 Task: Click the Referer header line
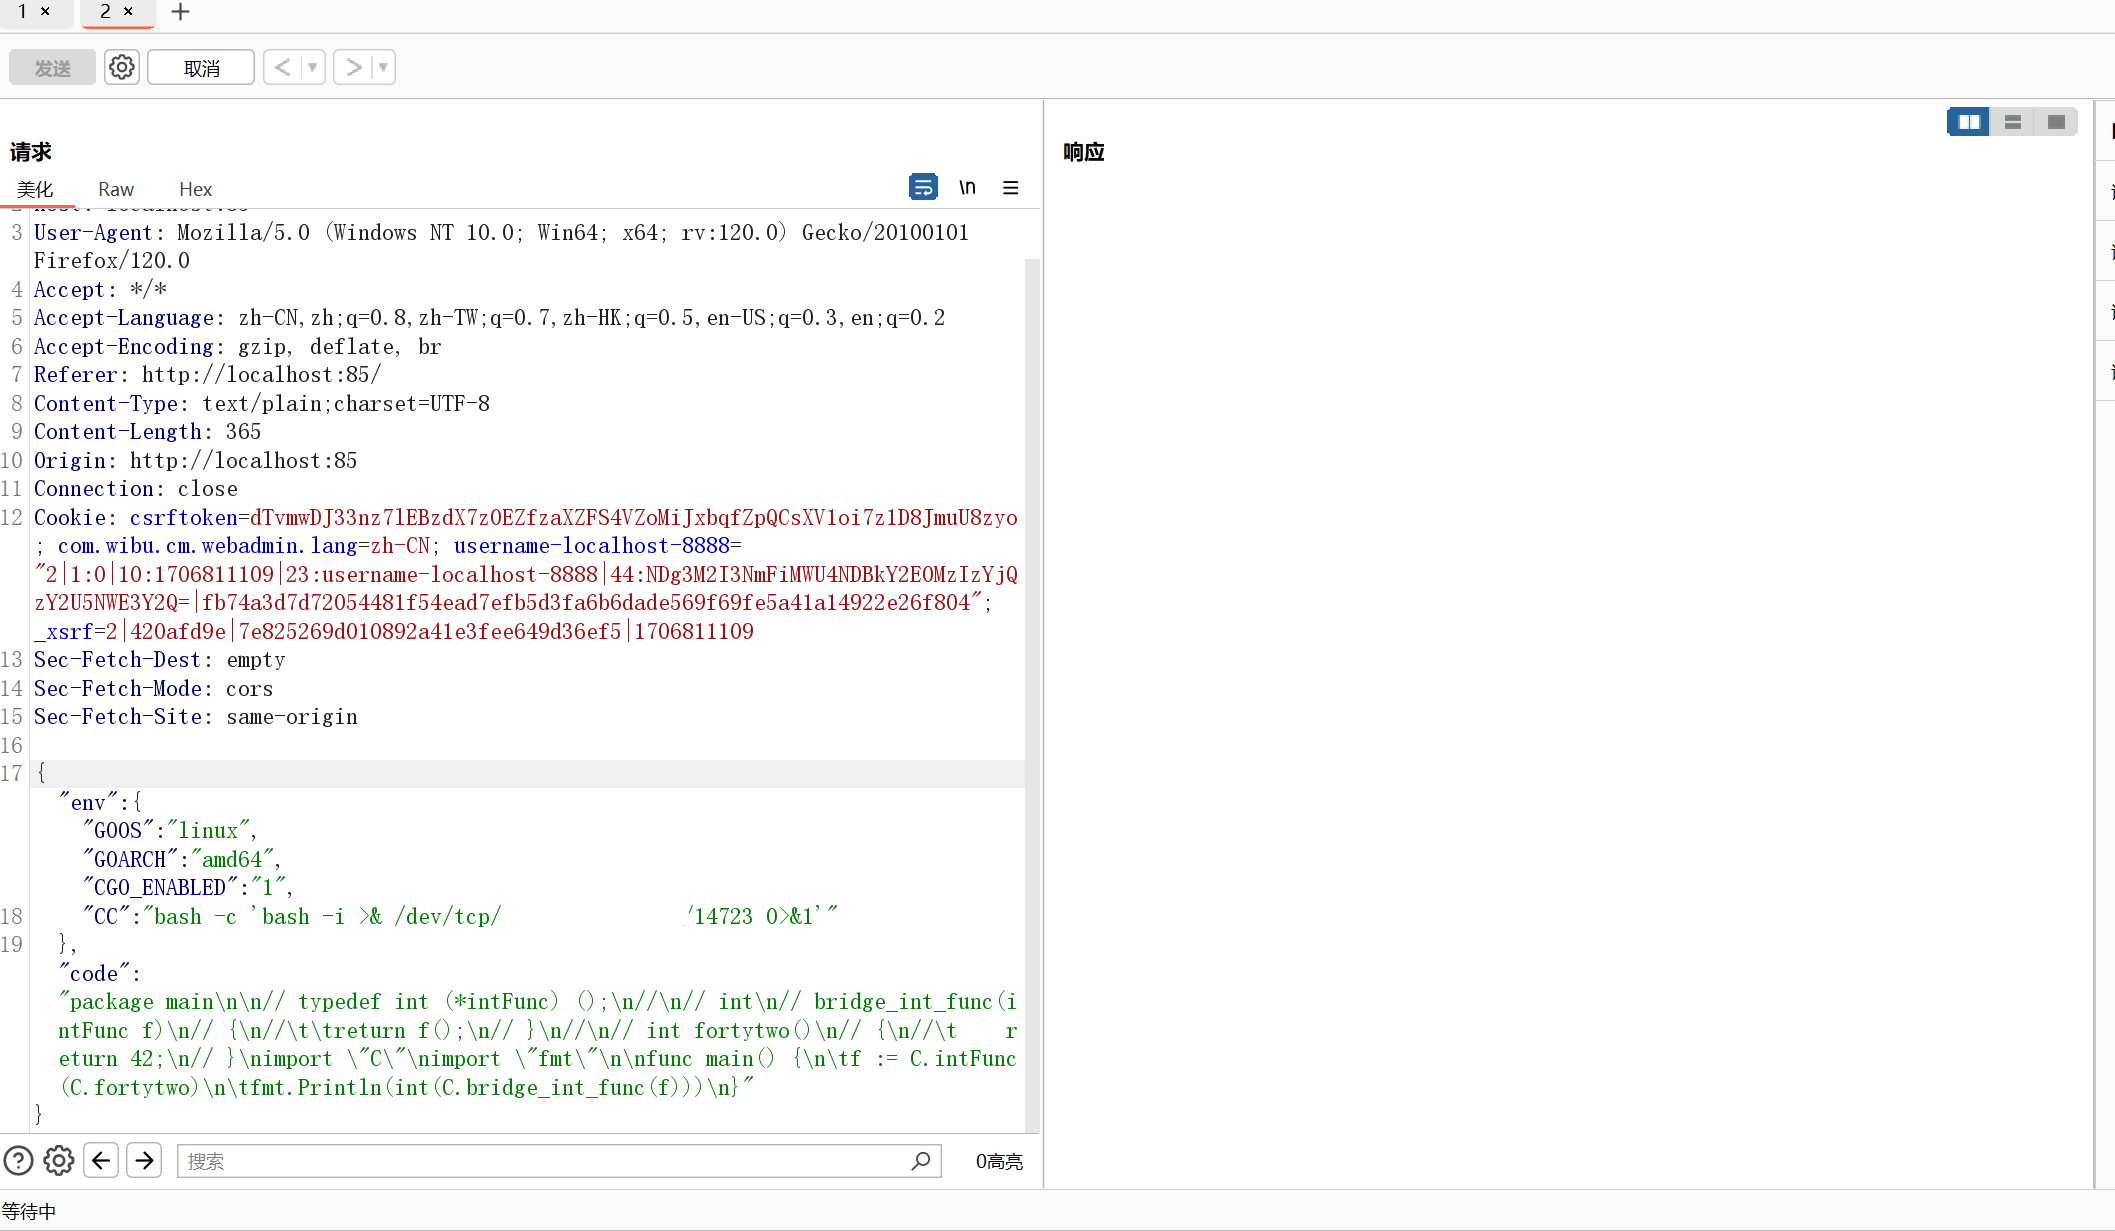coord(207,375)
